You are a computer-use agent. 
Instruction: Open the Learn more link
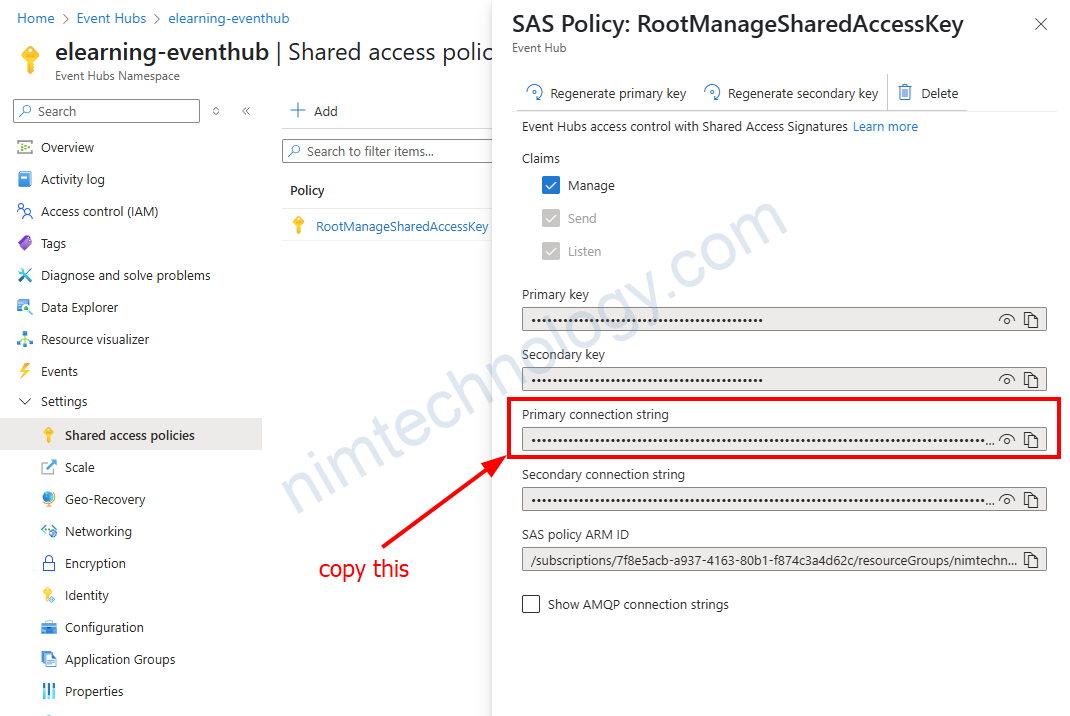(885, 127)
